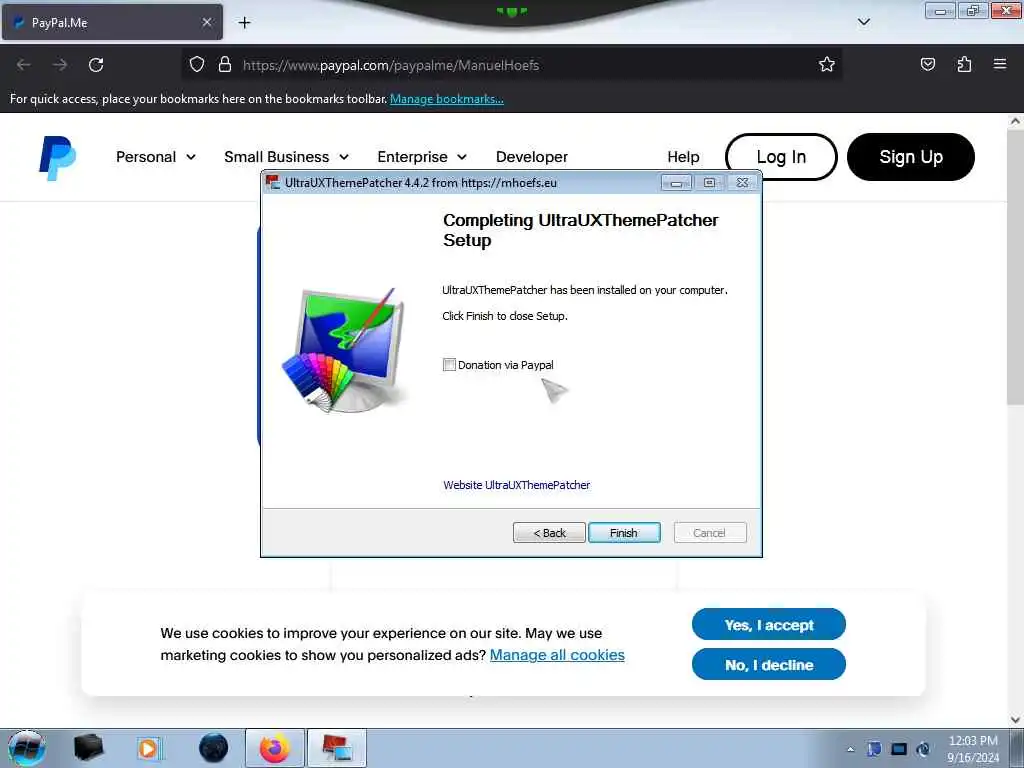1024x768 pixels.
Task: Click the Sign Up button
Action: tap(910, 157)
